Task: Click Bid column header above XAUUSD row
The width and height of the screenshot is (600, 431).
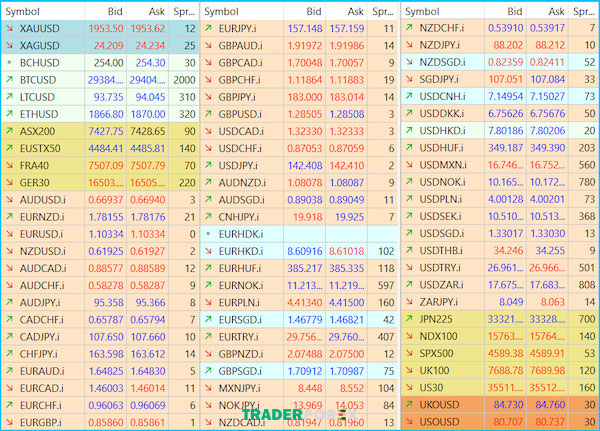Action: coord(115,11)
